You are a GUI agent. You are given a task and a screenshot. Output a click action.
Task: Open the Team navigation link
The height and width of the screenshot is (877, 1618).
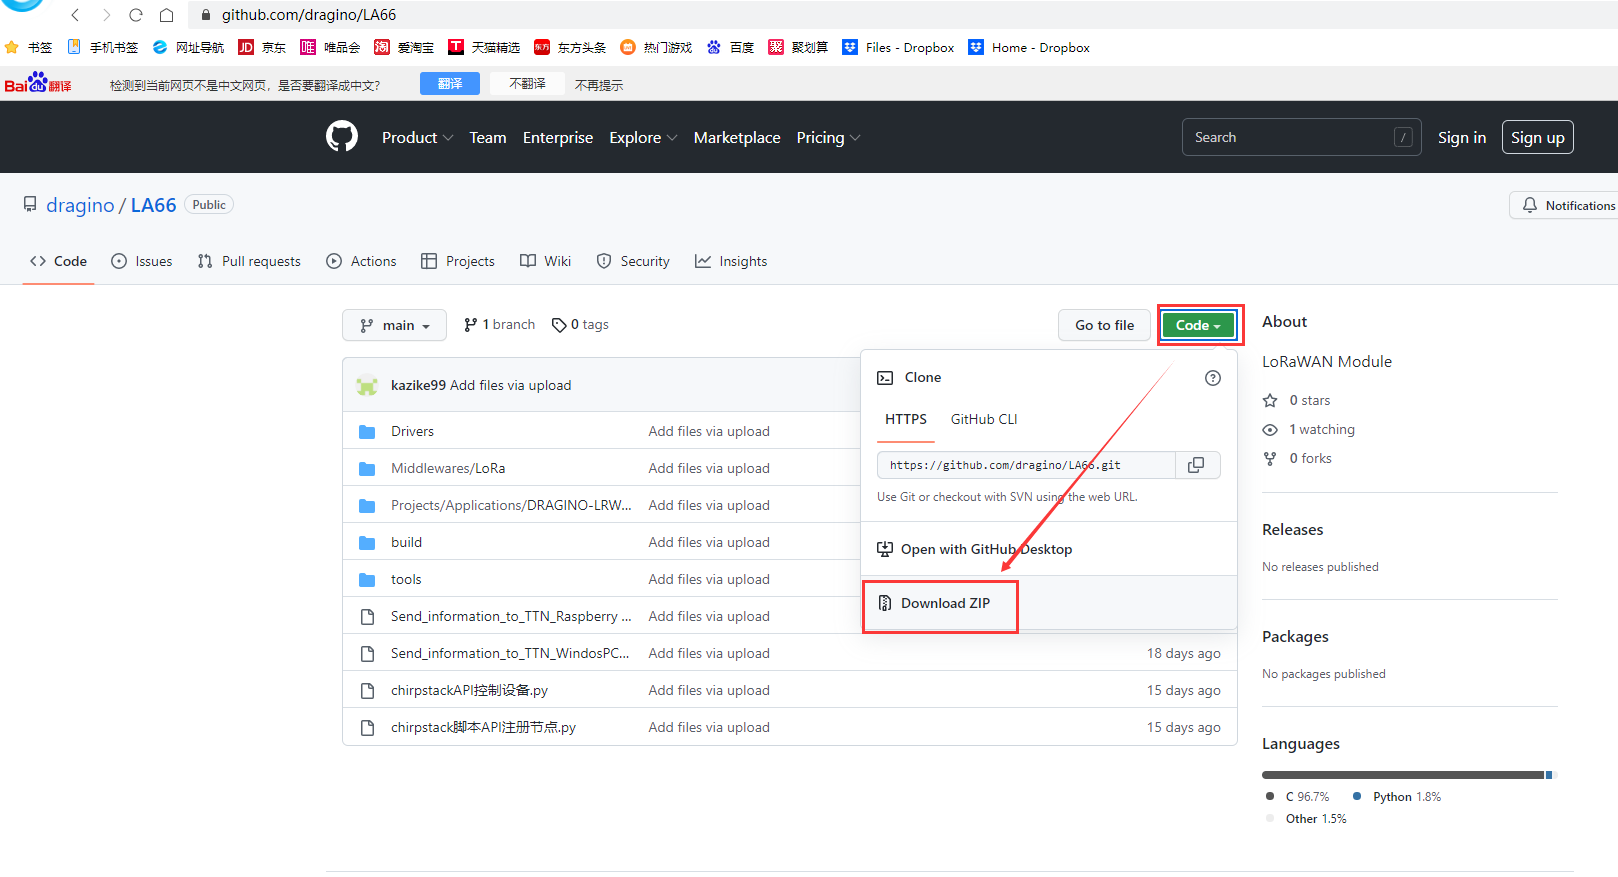coord(488,138)
